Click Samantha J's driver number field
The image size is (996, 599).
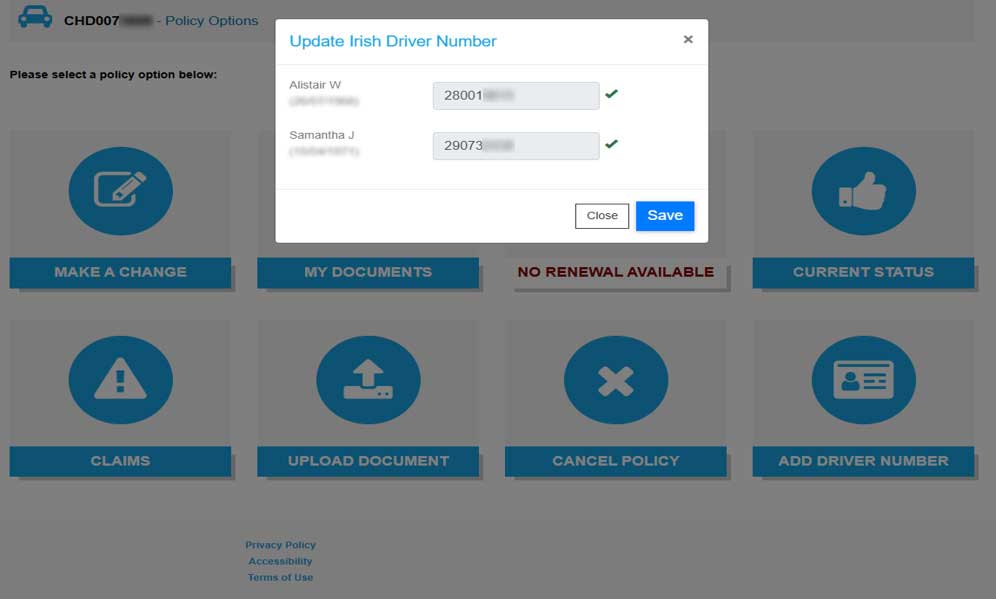click(515, 145)
